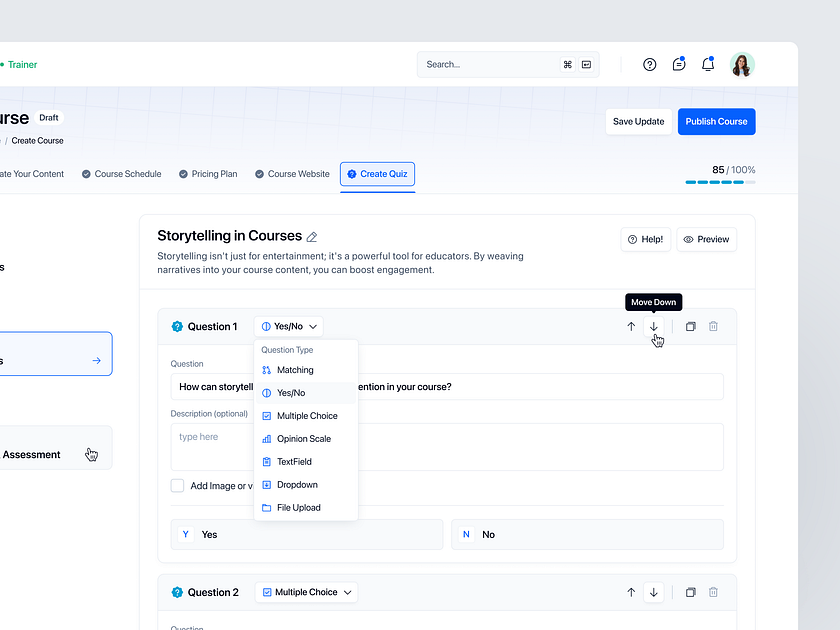This screenshot has width=840, height=630.
Task: Edit the Storytelling in Courses title pencil icon
Action: pyautogui.click(x=312, y=237)
